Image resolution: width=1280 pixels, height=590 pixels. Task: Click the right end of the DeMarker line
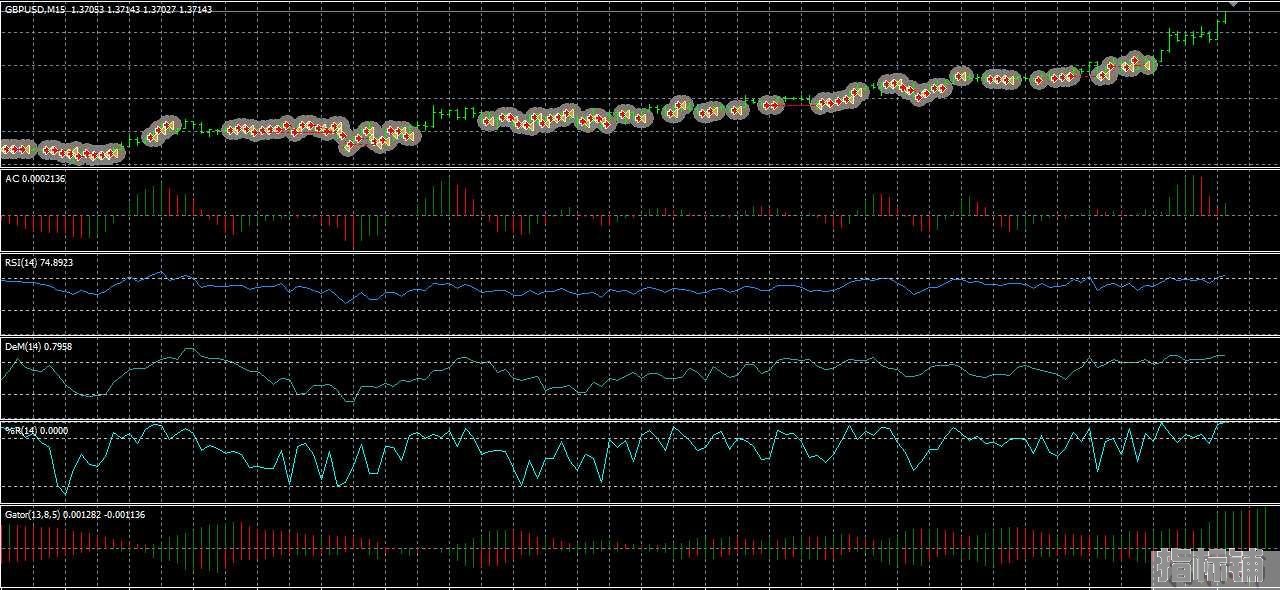coord(1223,355)
